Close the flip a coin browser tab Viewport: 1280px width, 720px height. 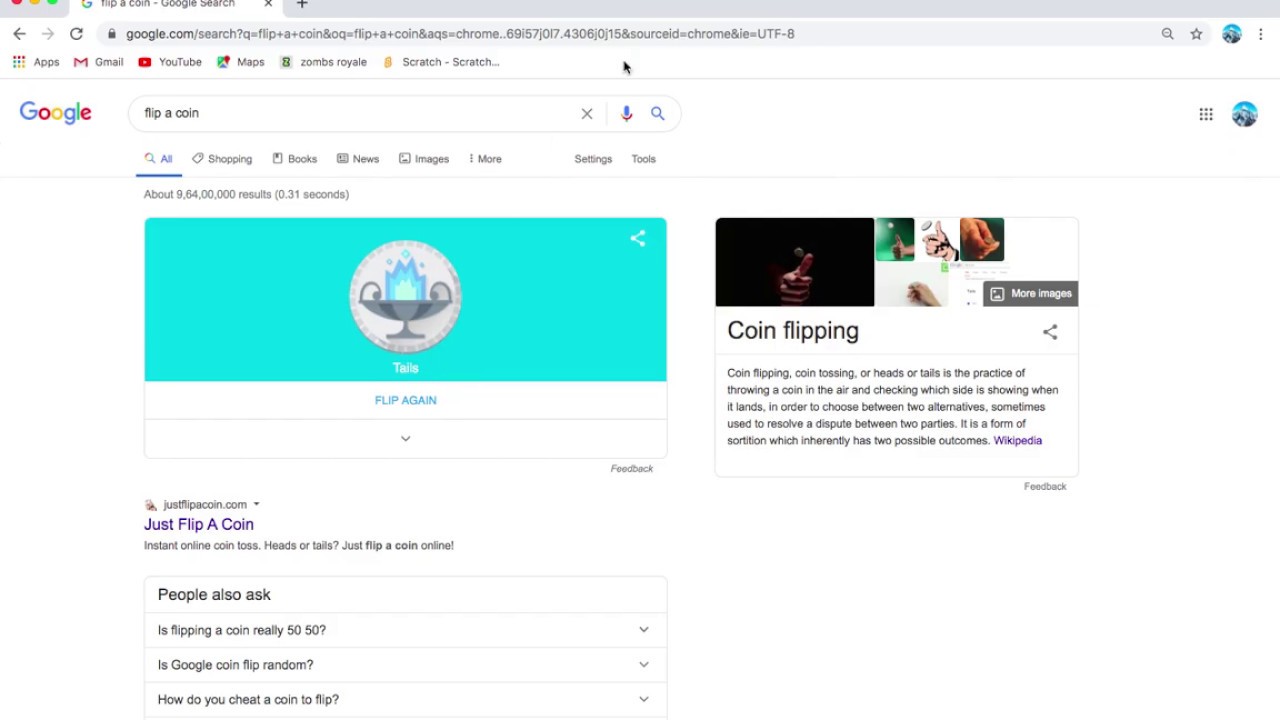coord(268,4)
